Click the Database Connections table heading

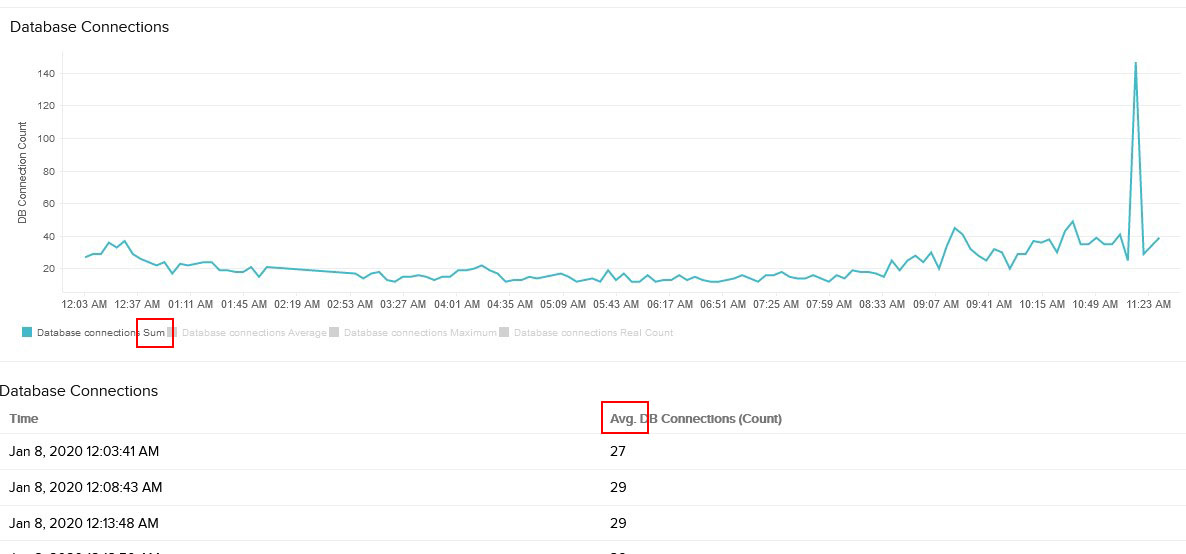(79, 391)
